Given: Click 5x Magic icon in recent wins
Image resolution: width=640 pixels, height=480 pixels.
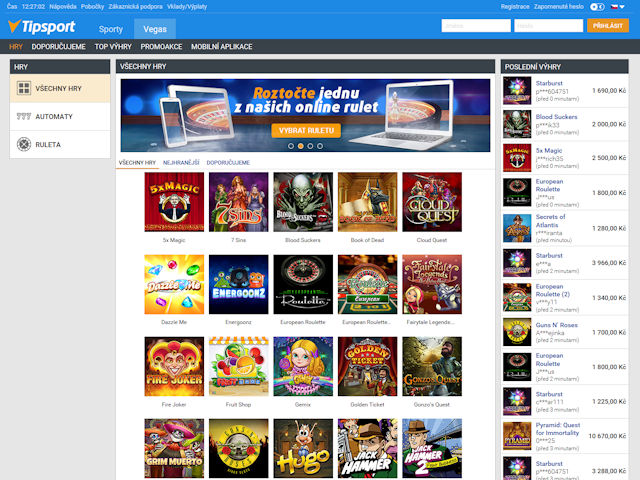Looking at the screenshot, I should pyautogui.click(x=517, y=158).
